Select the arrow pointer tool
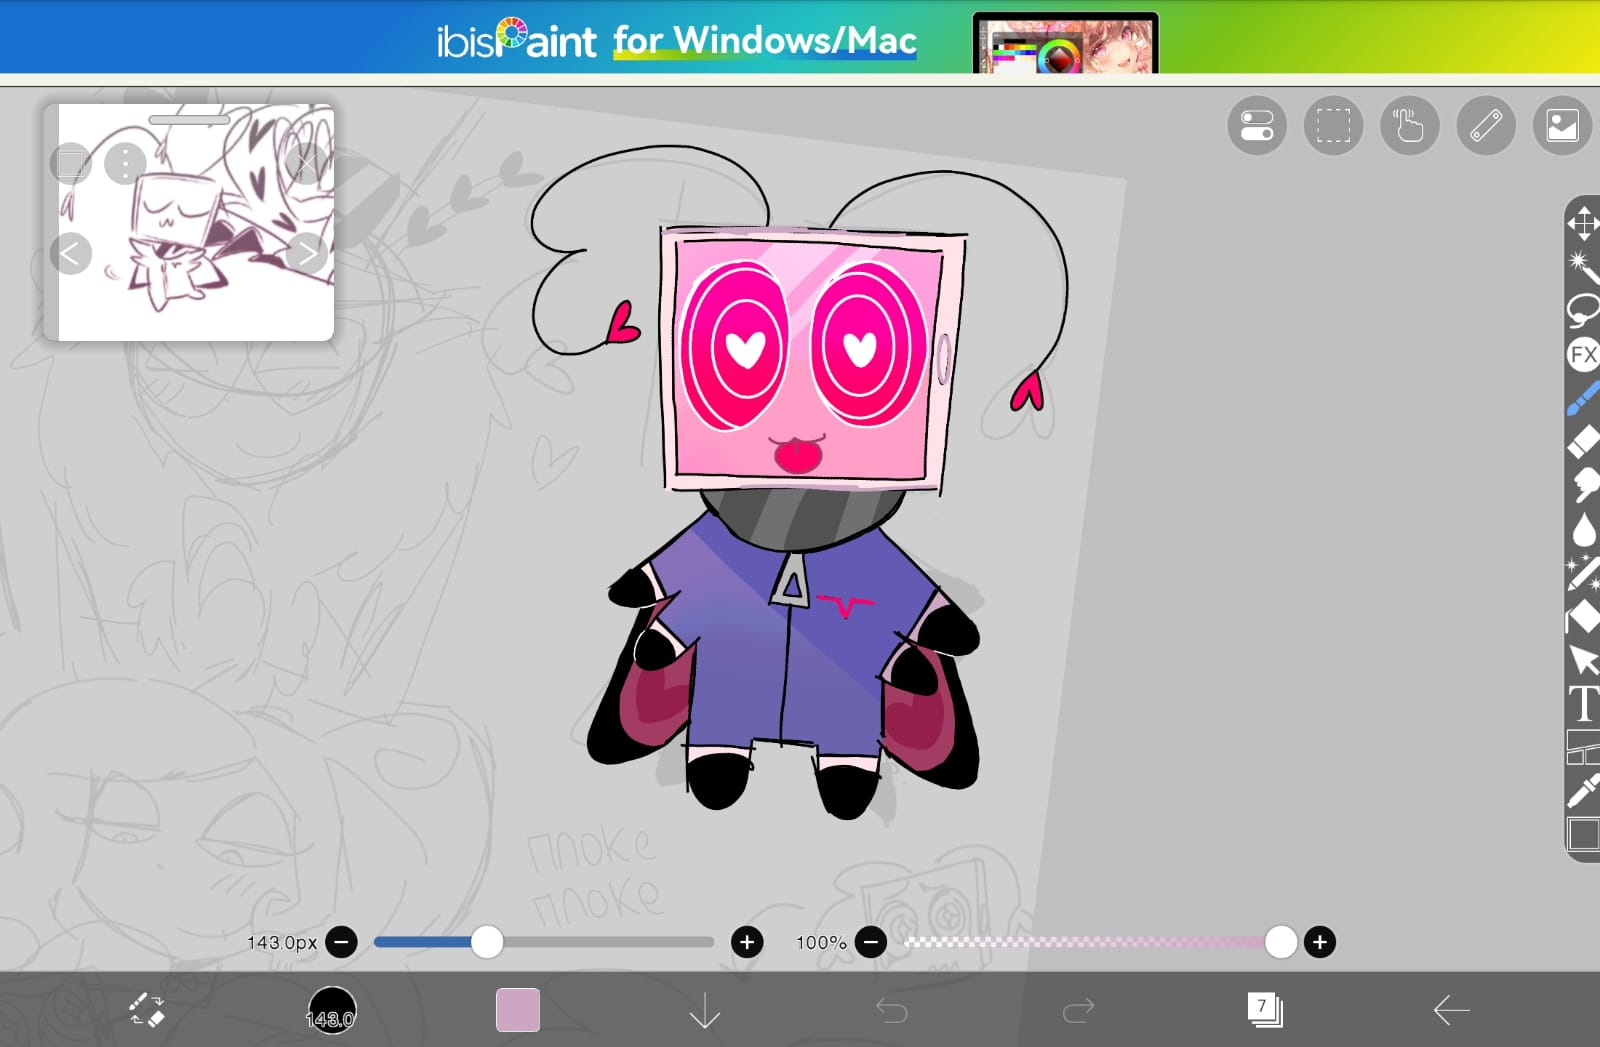The height and width of the screenshot is (1047, 1600). (x=1583, y=660)
